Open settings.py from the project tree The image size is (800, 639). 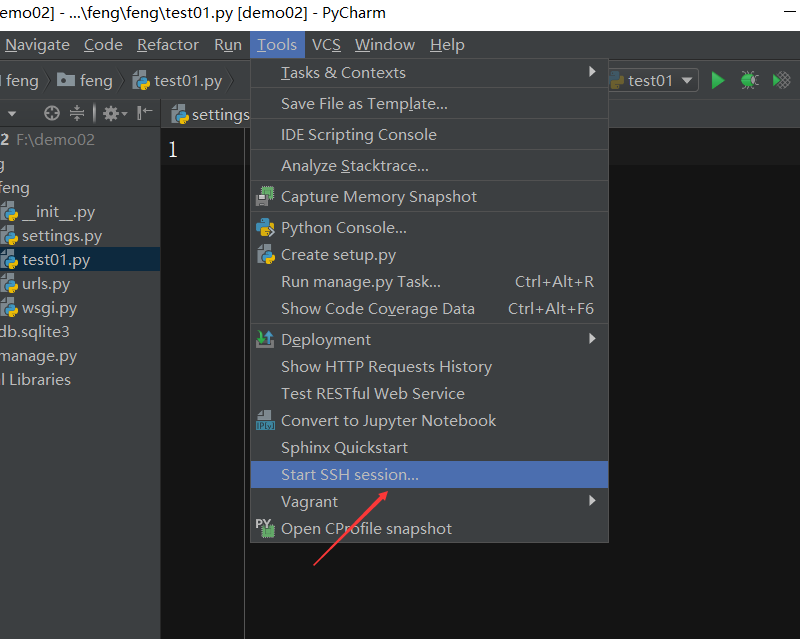point(63,235)
